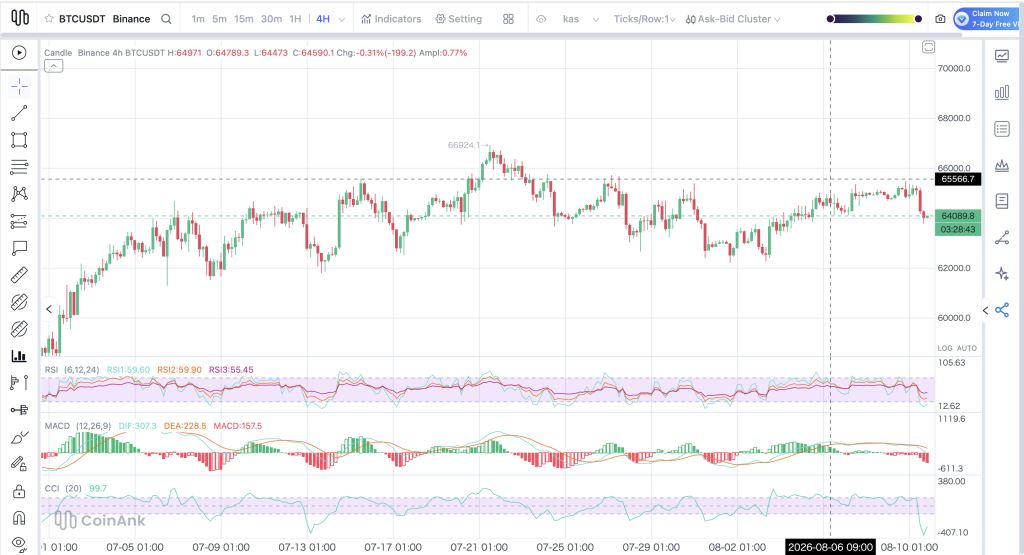Pick the ruler measurement tool
Viewport: 1024px width, 555px height.
(x=19, y=275)
